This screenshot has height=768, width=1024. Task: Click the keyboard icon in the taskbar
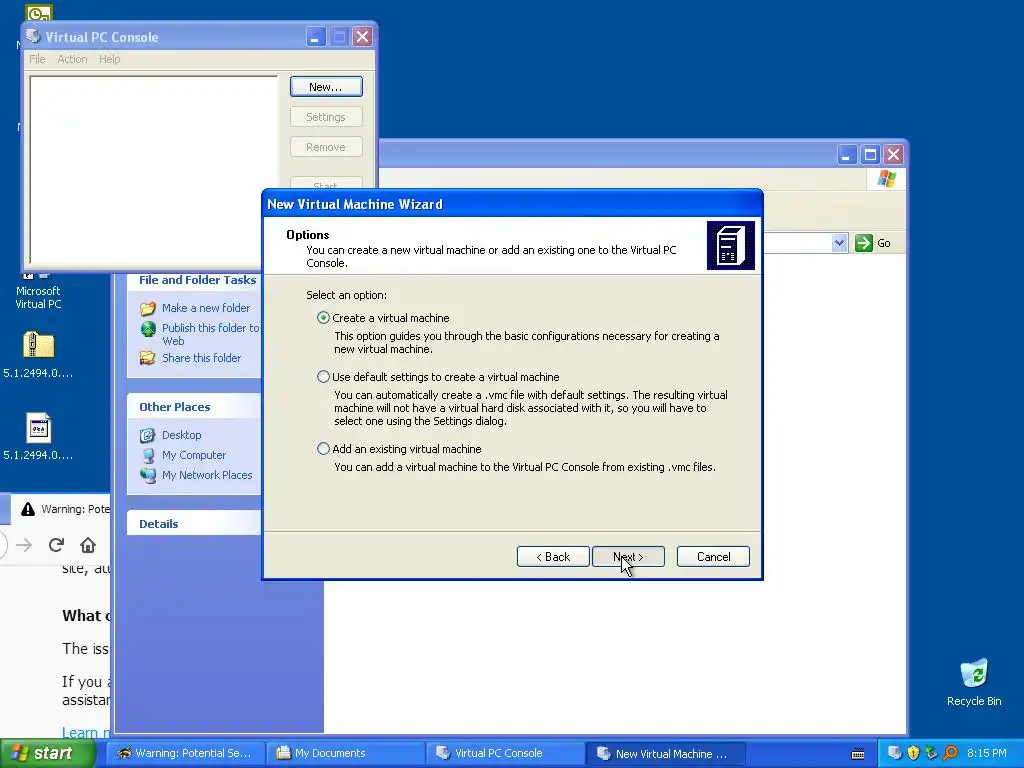pyautogui.click(x=858, y=754)
